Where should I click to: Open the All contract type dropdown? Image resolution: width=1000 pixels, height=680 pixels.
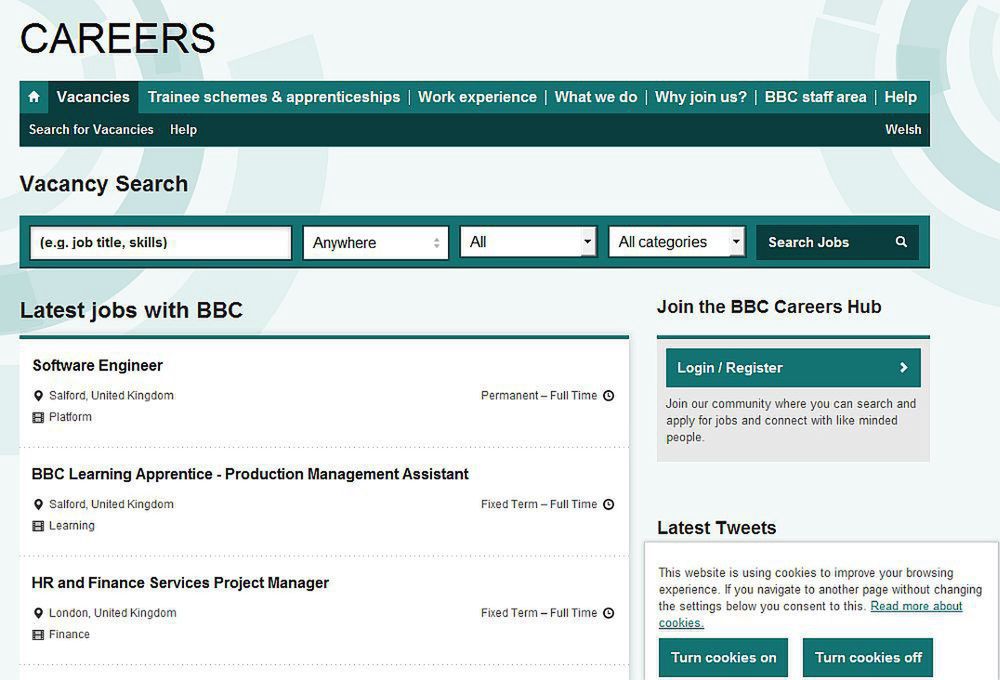(x=528, y=242)
